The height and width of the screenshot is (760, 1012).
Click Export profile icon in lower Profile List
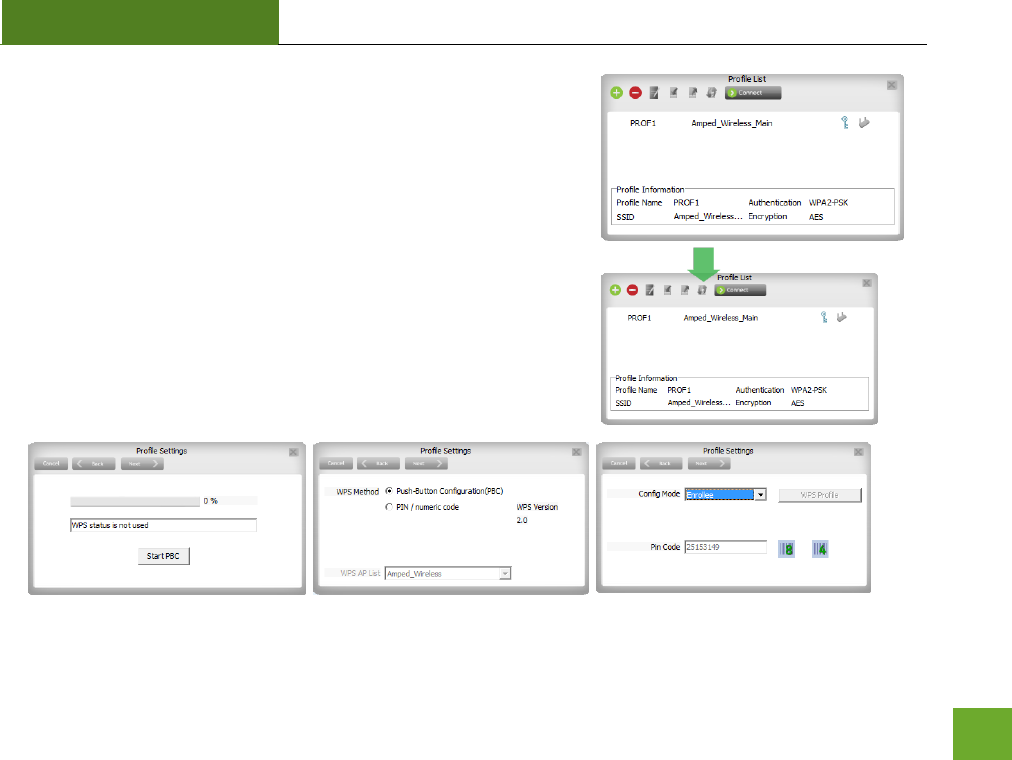[685, 290]
